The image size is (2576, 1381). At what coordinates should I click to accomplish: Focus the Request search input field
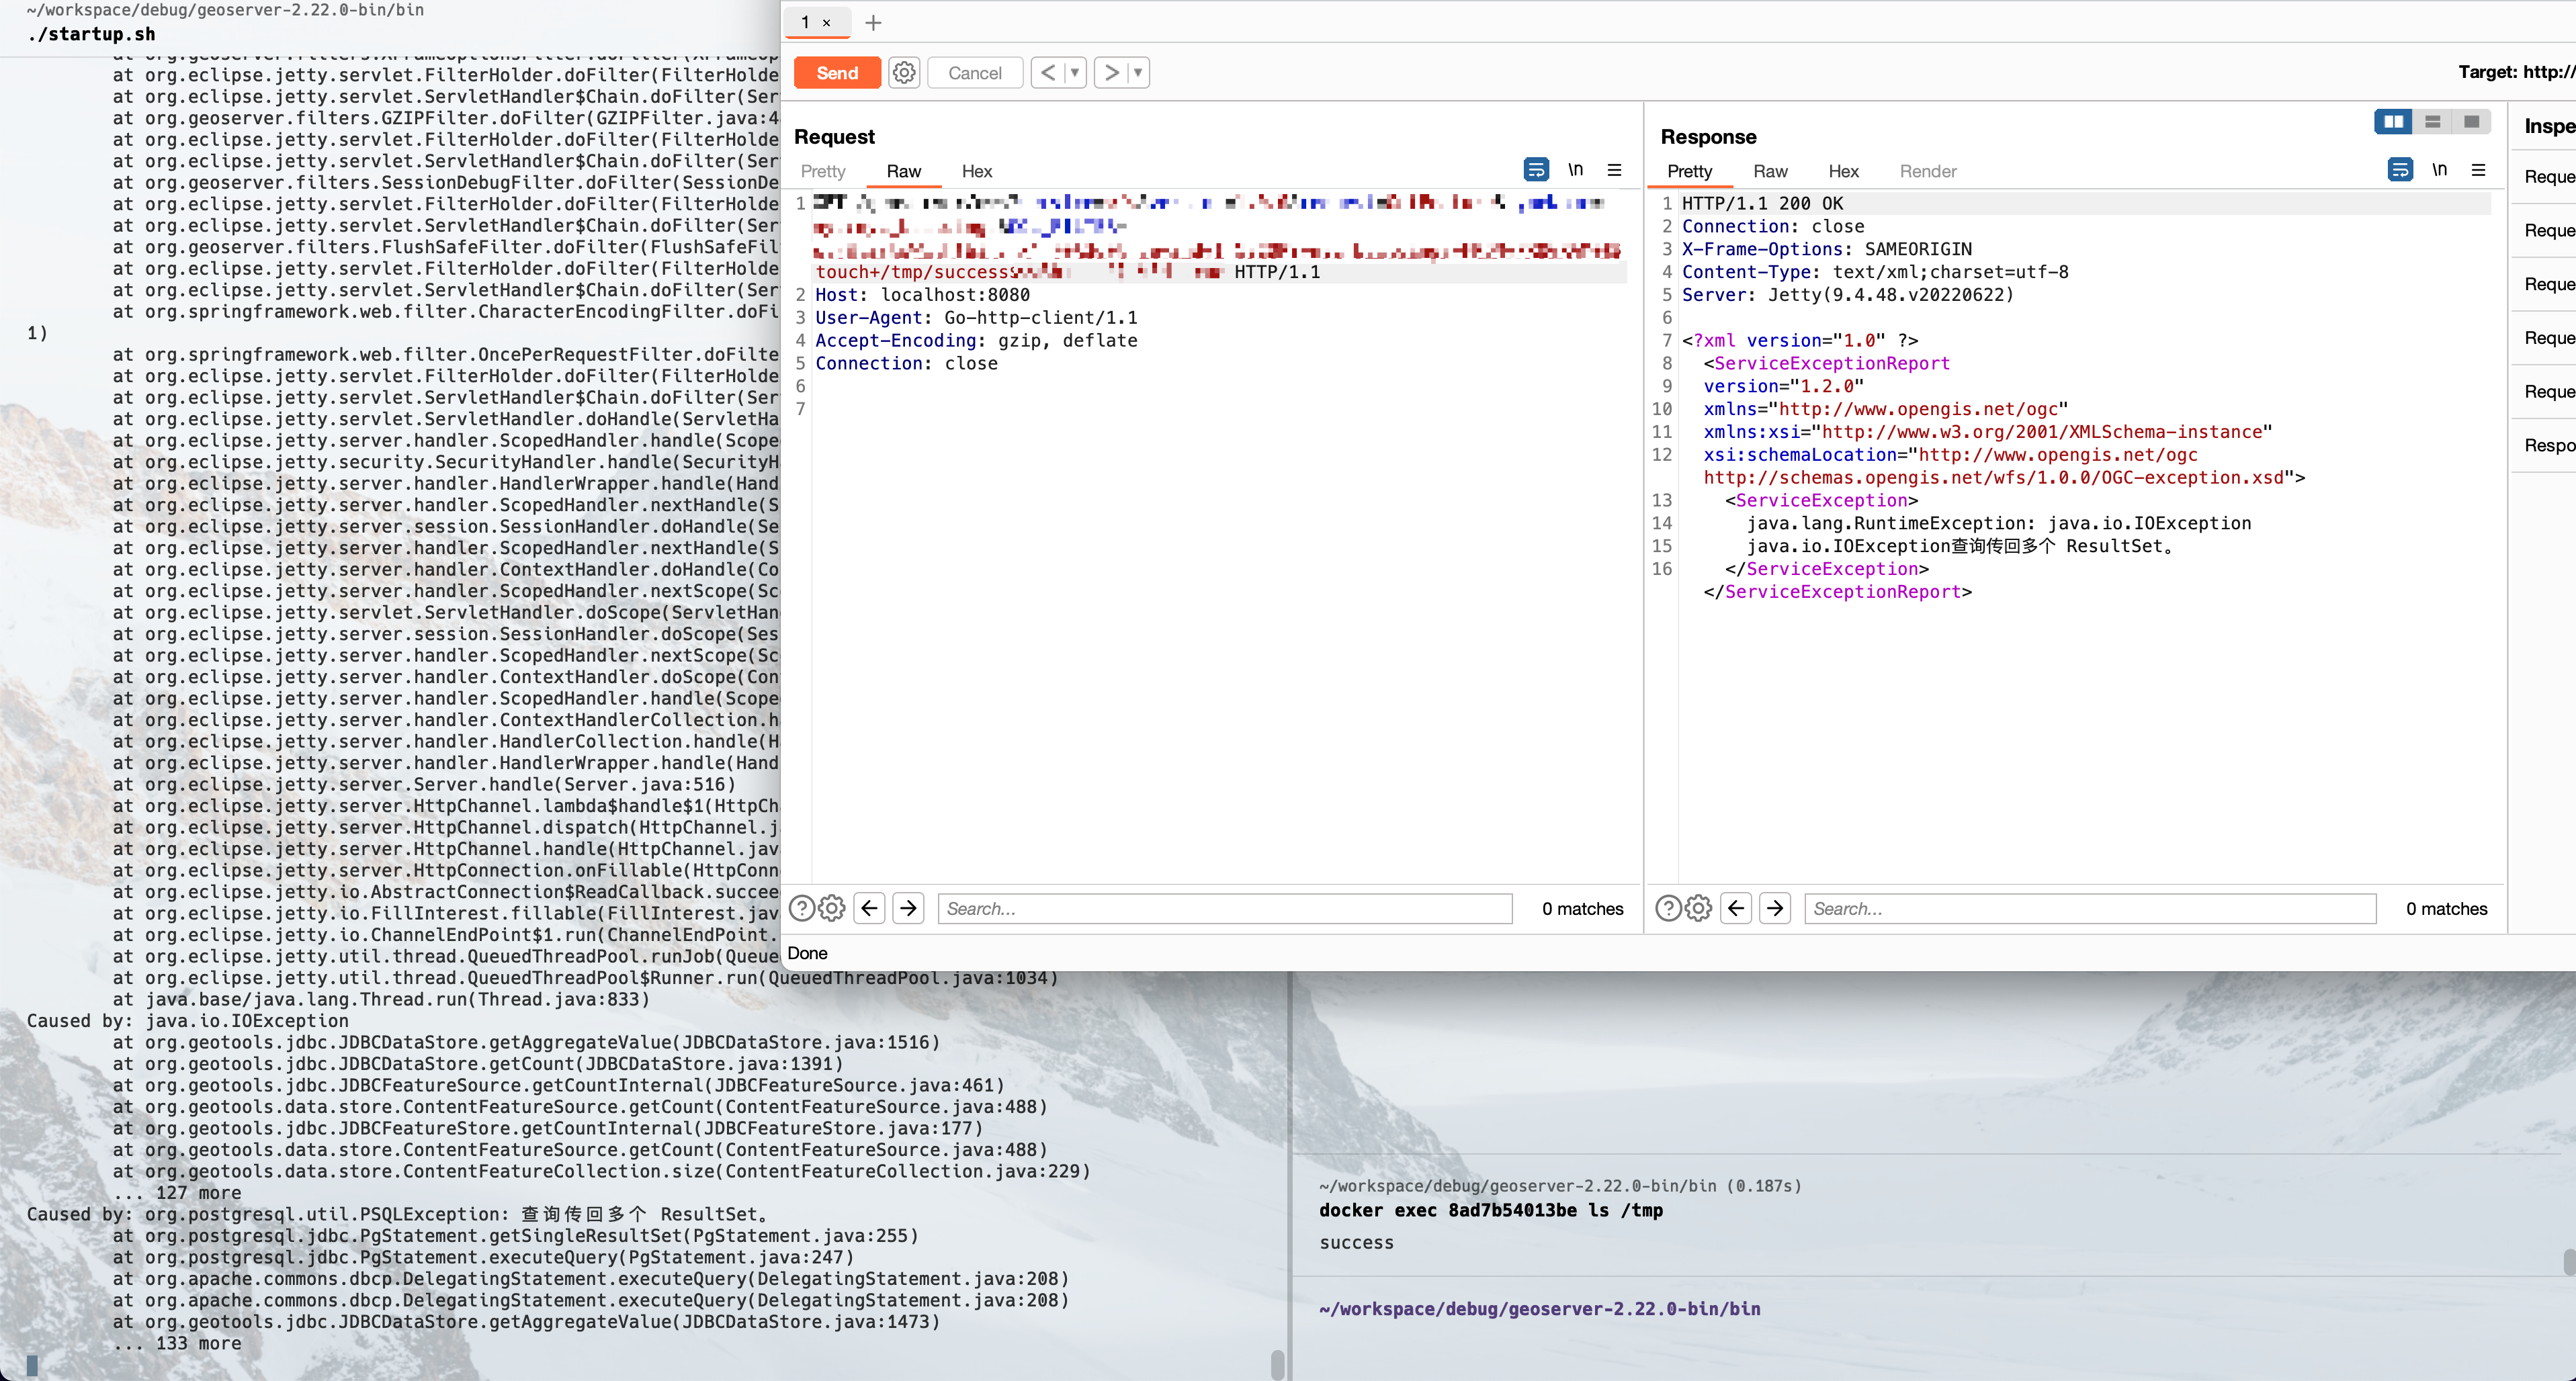pyautogui.click(x=1224, y=908)
